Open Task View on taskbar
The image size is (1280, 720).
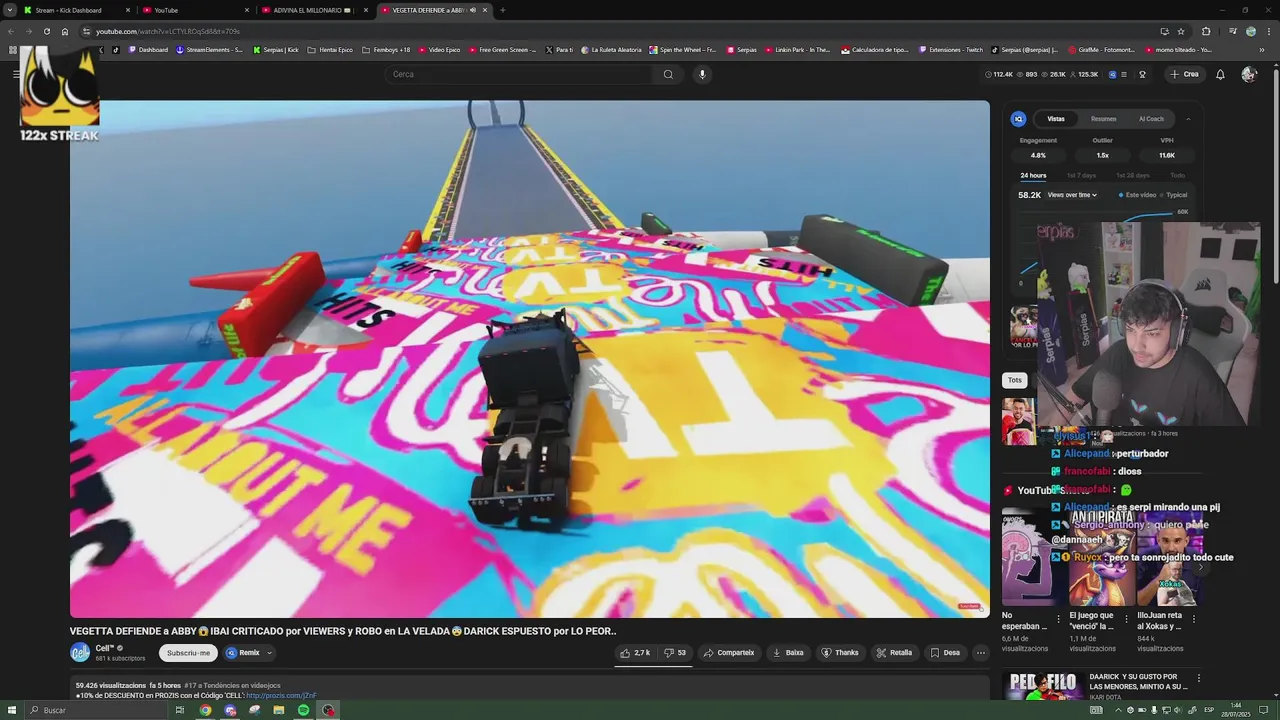coord(180,710)
